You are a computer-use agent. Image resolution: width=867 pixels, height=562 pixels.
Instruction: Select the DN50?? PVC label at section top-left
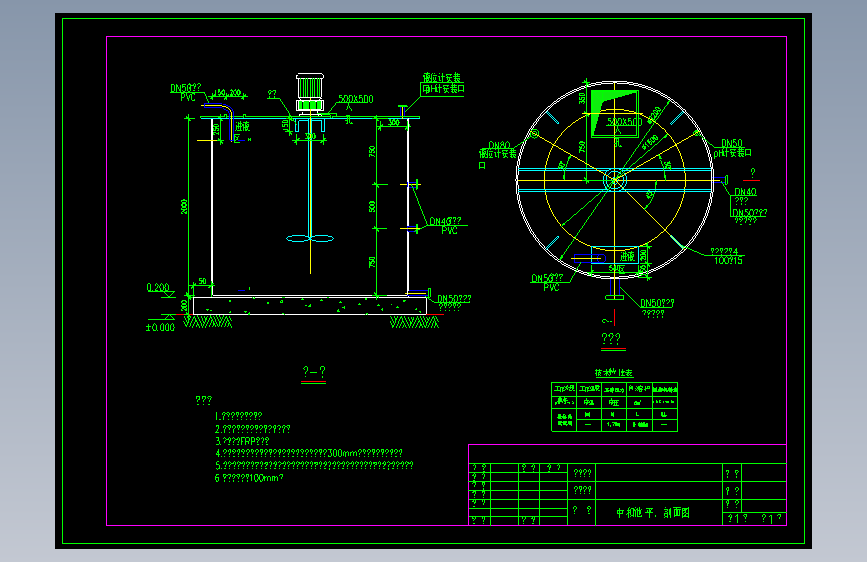[x=186, y=92]
